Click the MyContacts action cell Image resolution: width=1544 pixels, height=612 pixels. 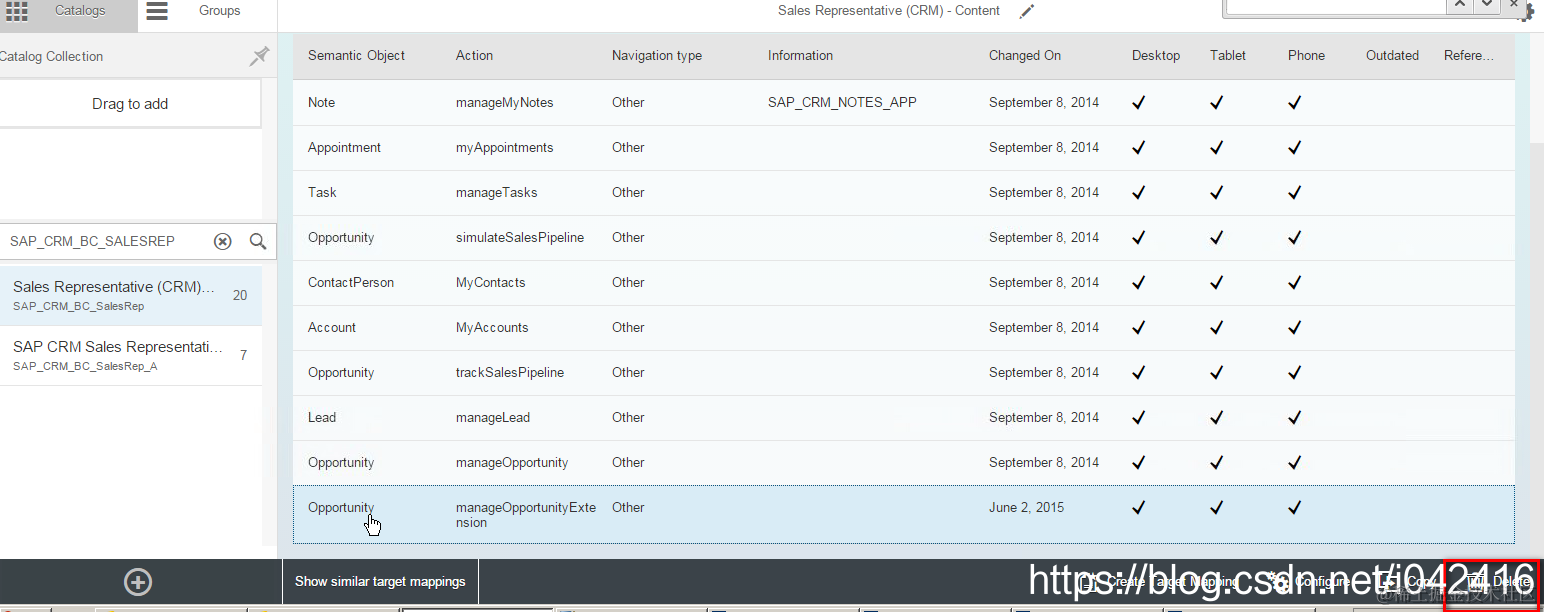click(490, 282)
